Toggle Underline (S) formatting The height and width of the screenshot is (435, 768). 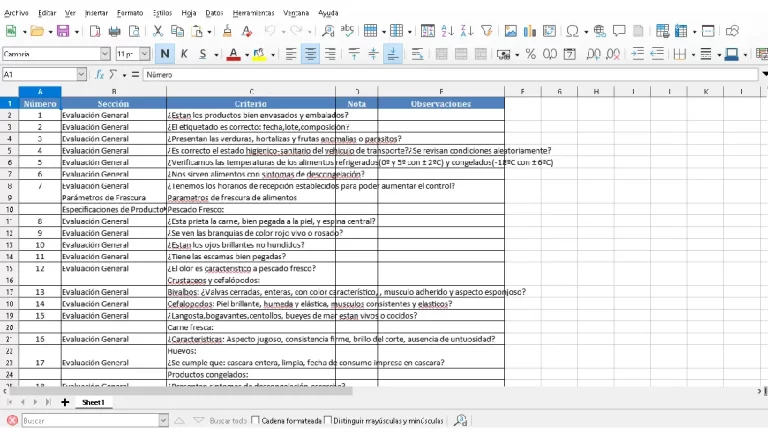coord(203,54)
